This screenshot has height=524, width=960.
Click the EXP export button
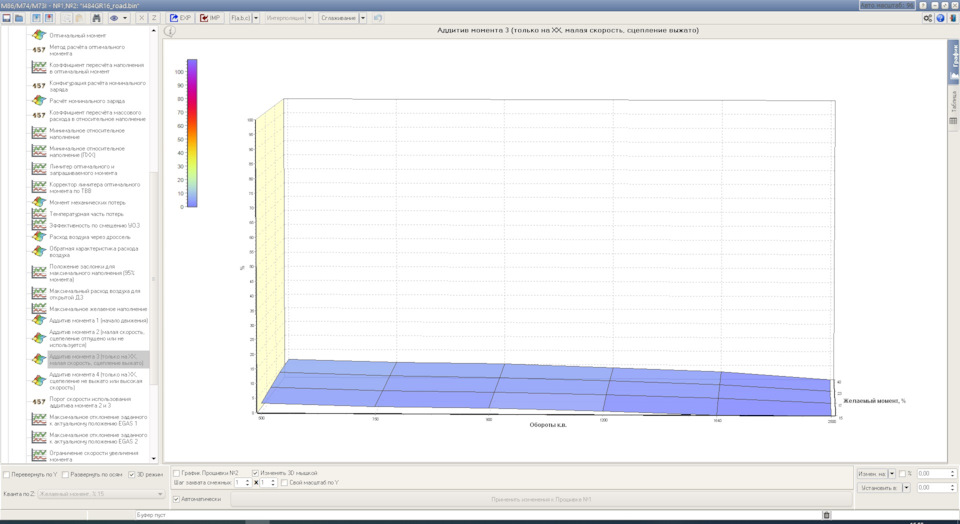point(181,18)
